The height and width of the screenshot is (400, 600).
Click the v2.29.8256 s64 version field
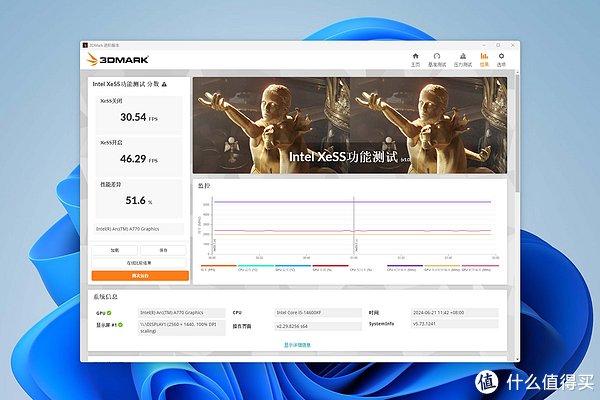coord(318,326)
